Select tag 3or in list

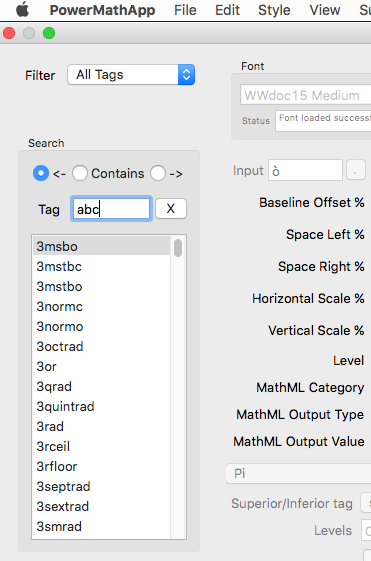point(102,366)
